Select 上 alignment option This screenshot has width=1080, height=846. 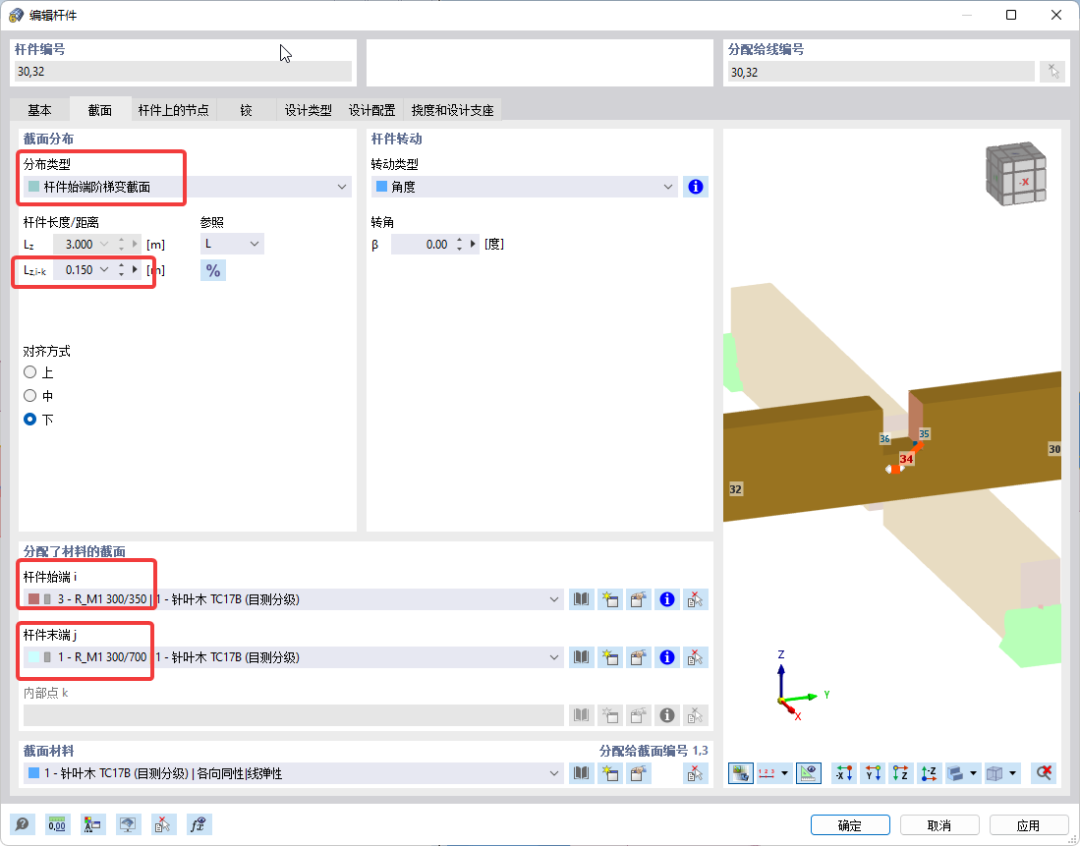point(30,372)
